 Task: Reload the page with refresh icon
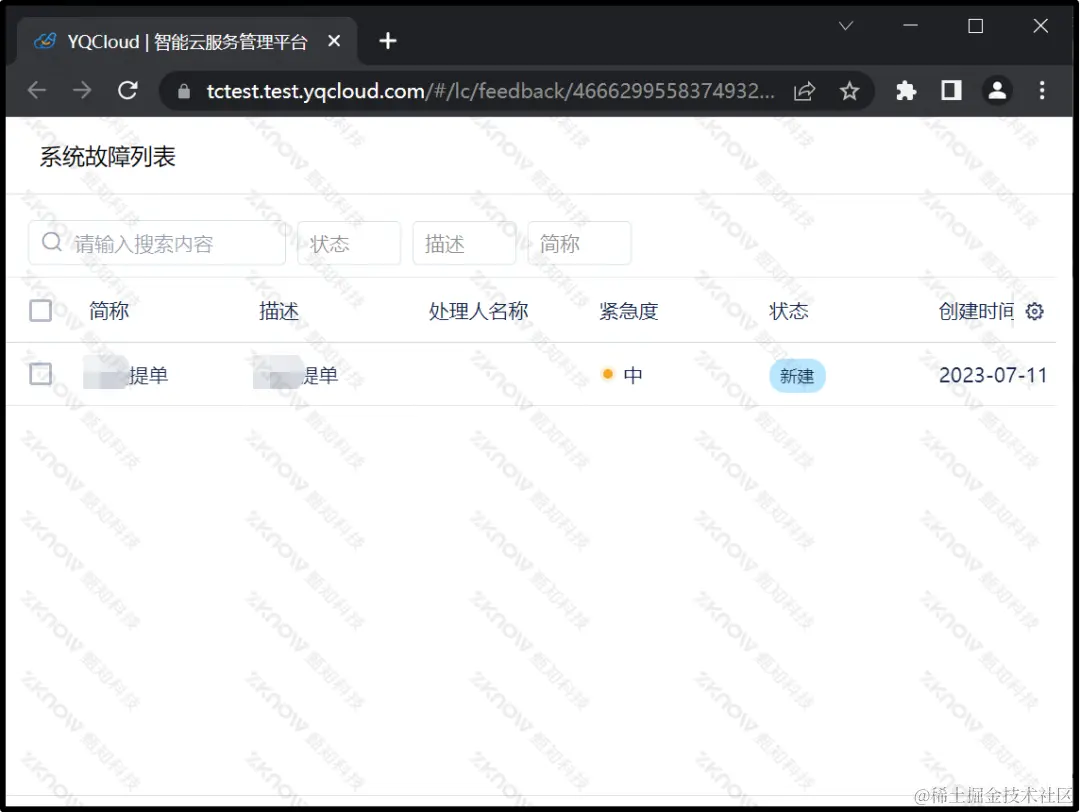(x=128, y=90)
